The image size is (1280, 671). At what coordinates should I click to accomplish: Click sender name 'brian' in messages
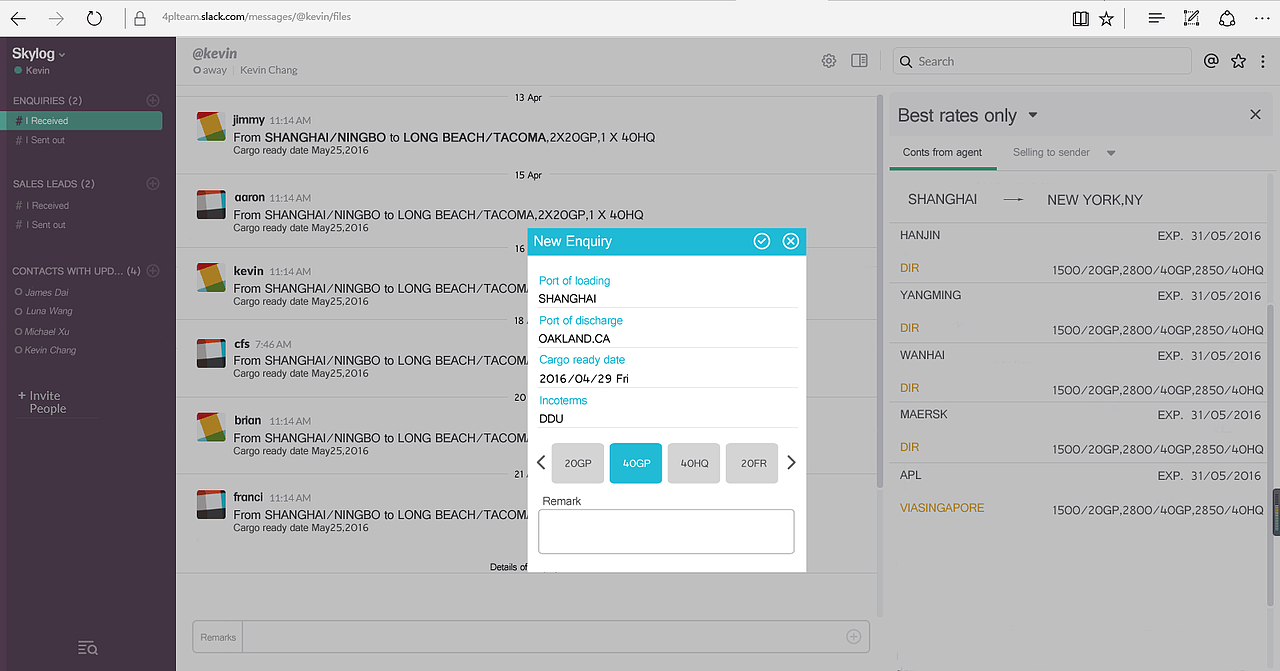[247, 421]
